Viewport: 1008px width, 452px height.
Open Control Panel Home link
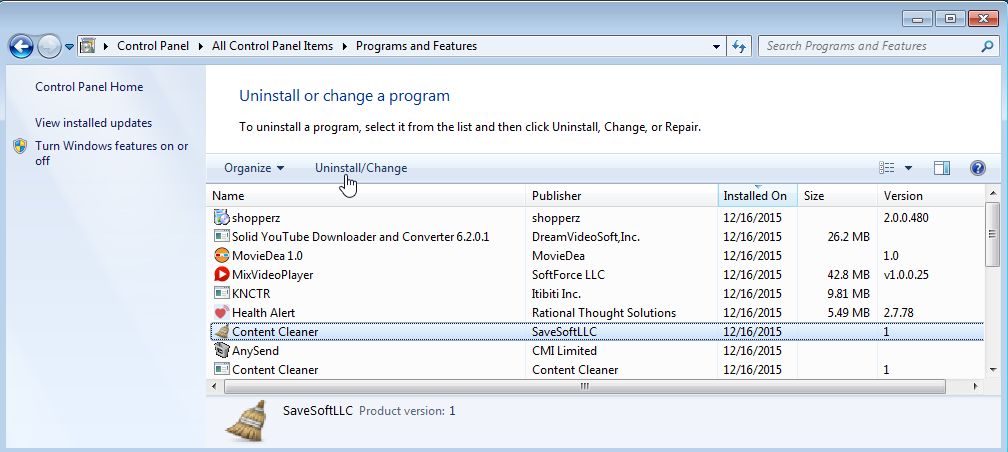click(89, 87)
